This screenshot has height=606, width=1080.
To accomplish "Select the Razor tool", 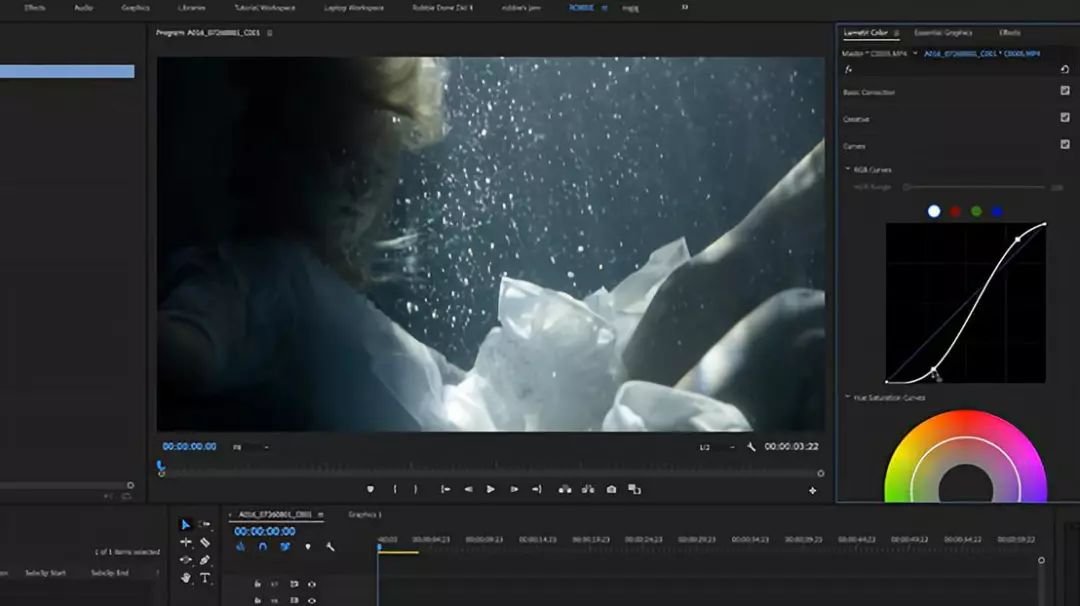I will (205, 542).
